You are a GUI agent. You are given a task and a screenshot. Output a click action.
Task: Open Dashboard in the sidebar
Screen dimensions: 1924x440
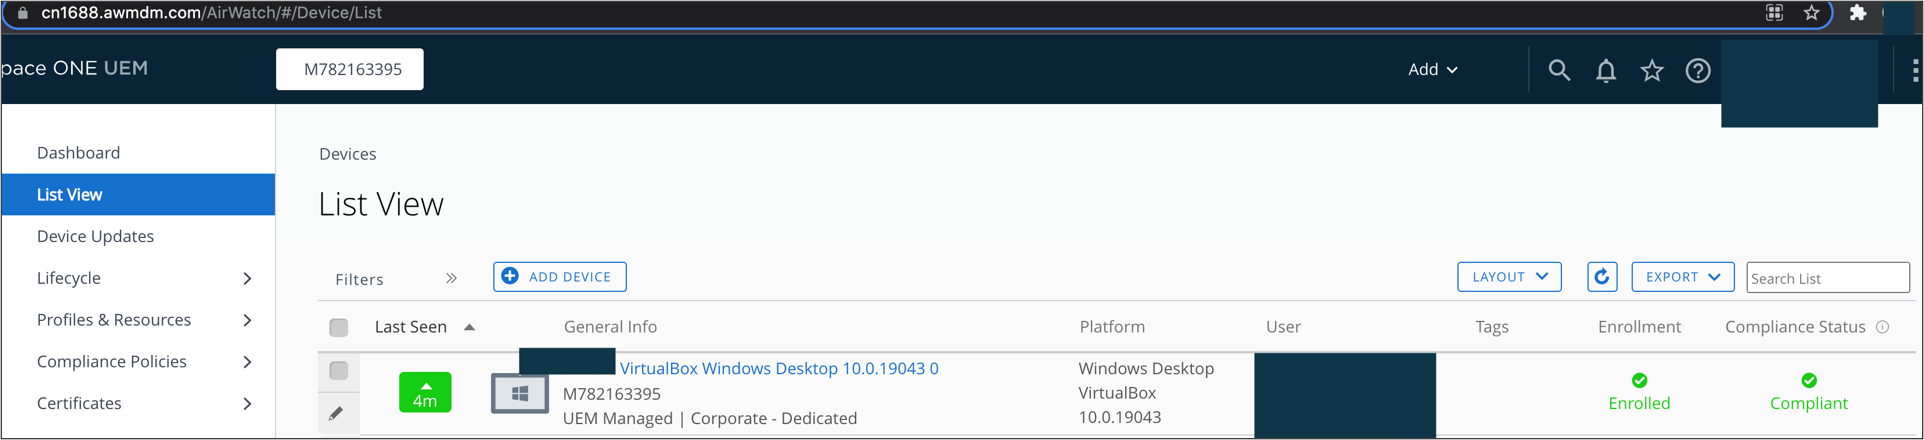(78, 153)
